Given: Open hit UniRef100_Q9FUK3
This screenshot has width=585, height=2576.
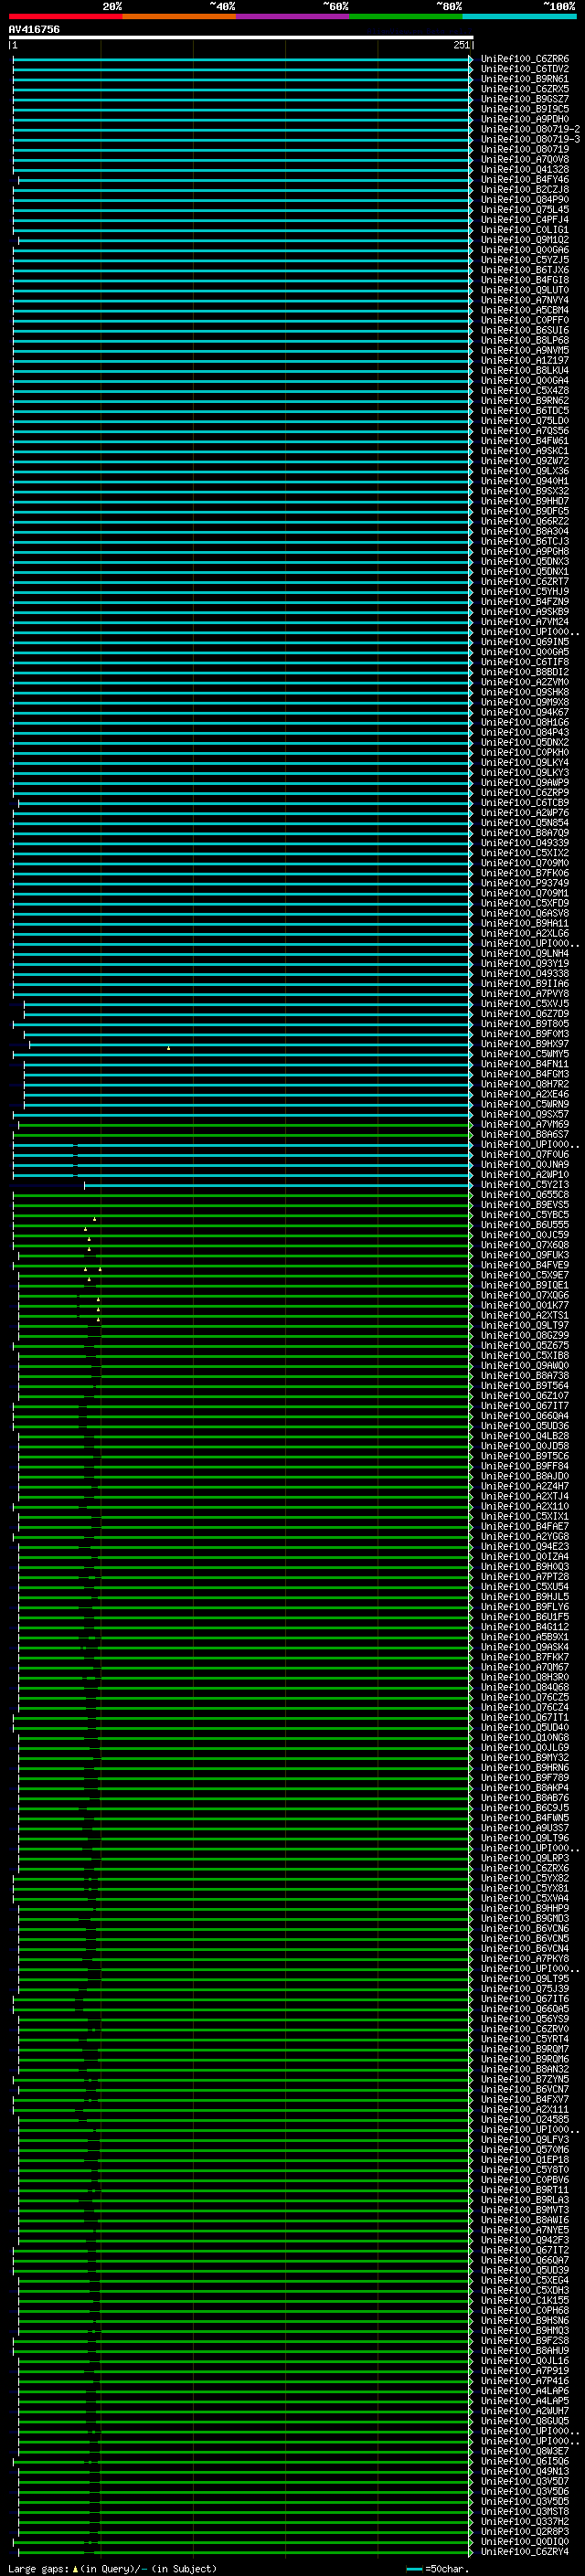Looking at the screenshot, I should tap(525, 1255).
